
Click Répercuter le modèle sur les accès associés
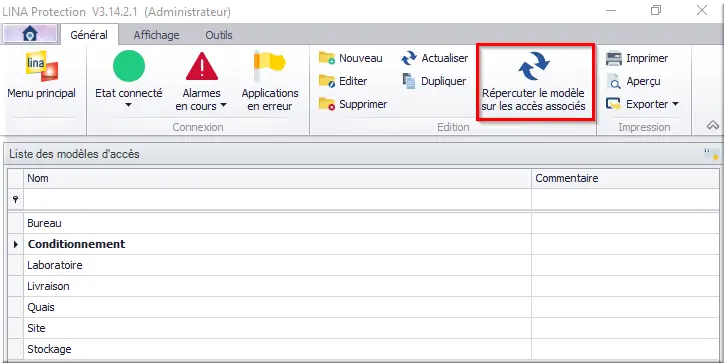tap(533, 82)
